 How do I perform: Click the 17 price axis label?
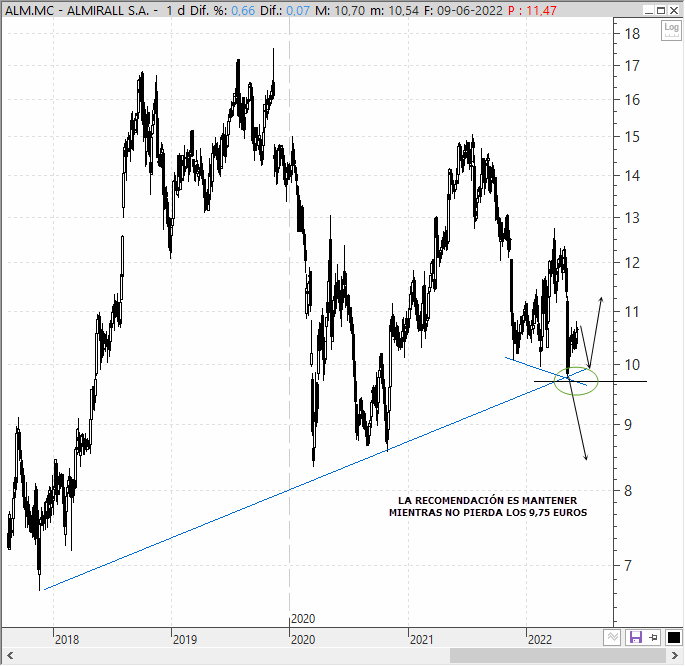tap(632, 66)
